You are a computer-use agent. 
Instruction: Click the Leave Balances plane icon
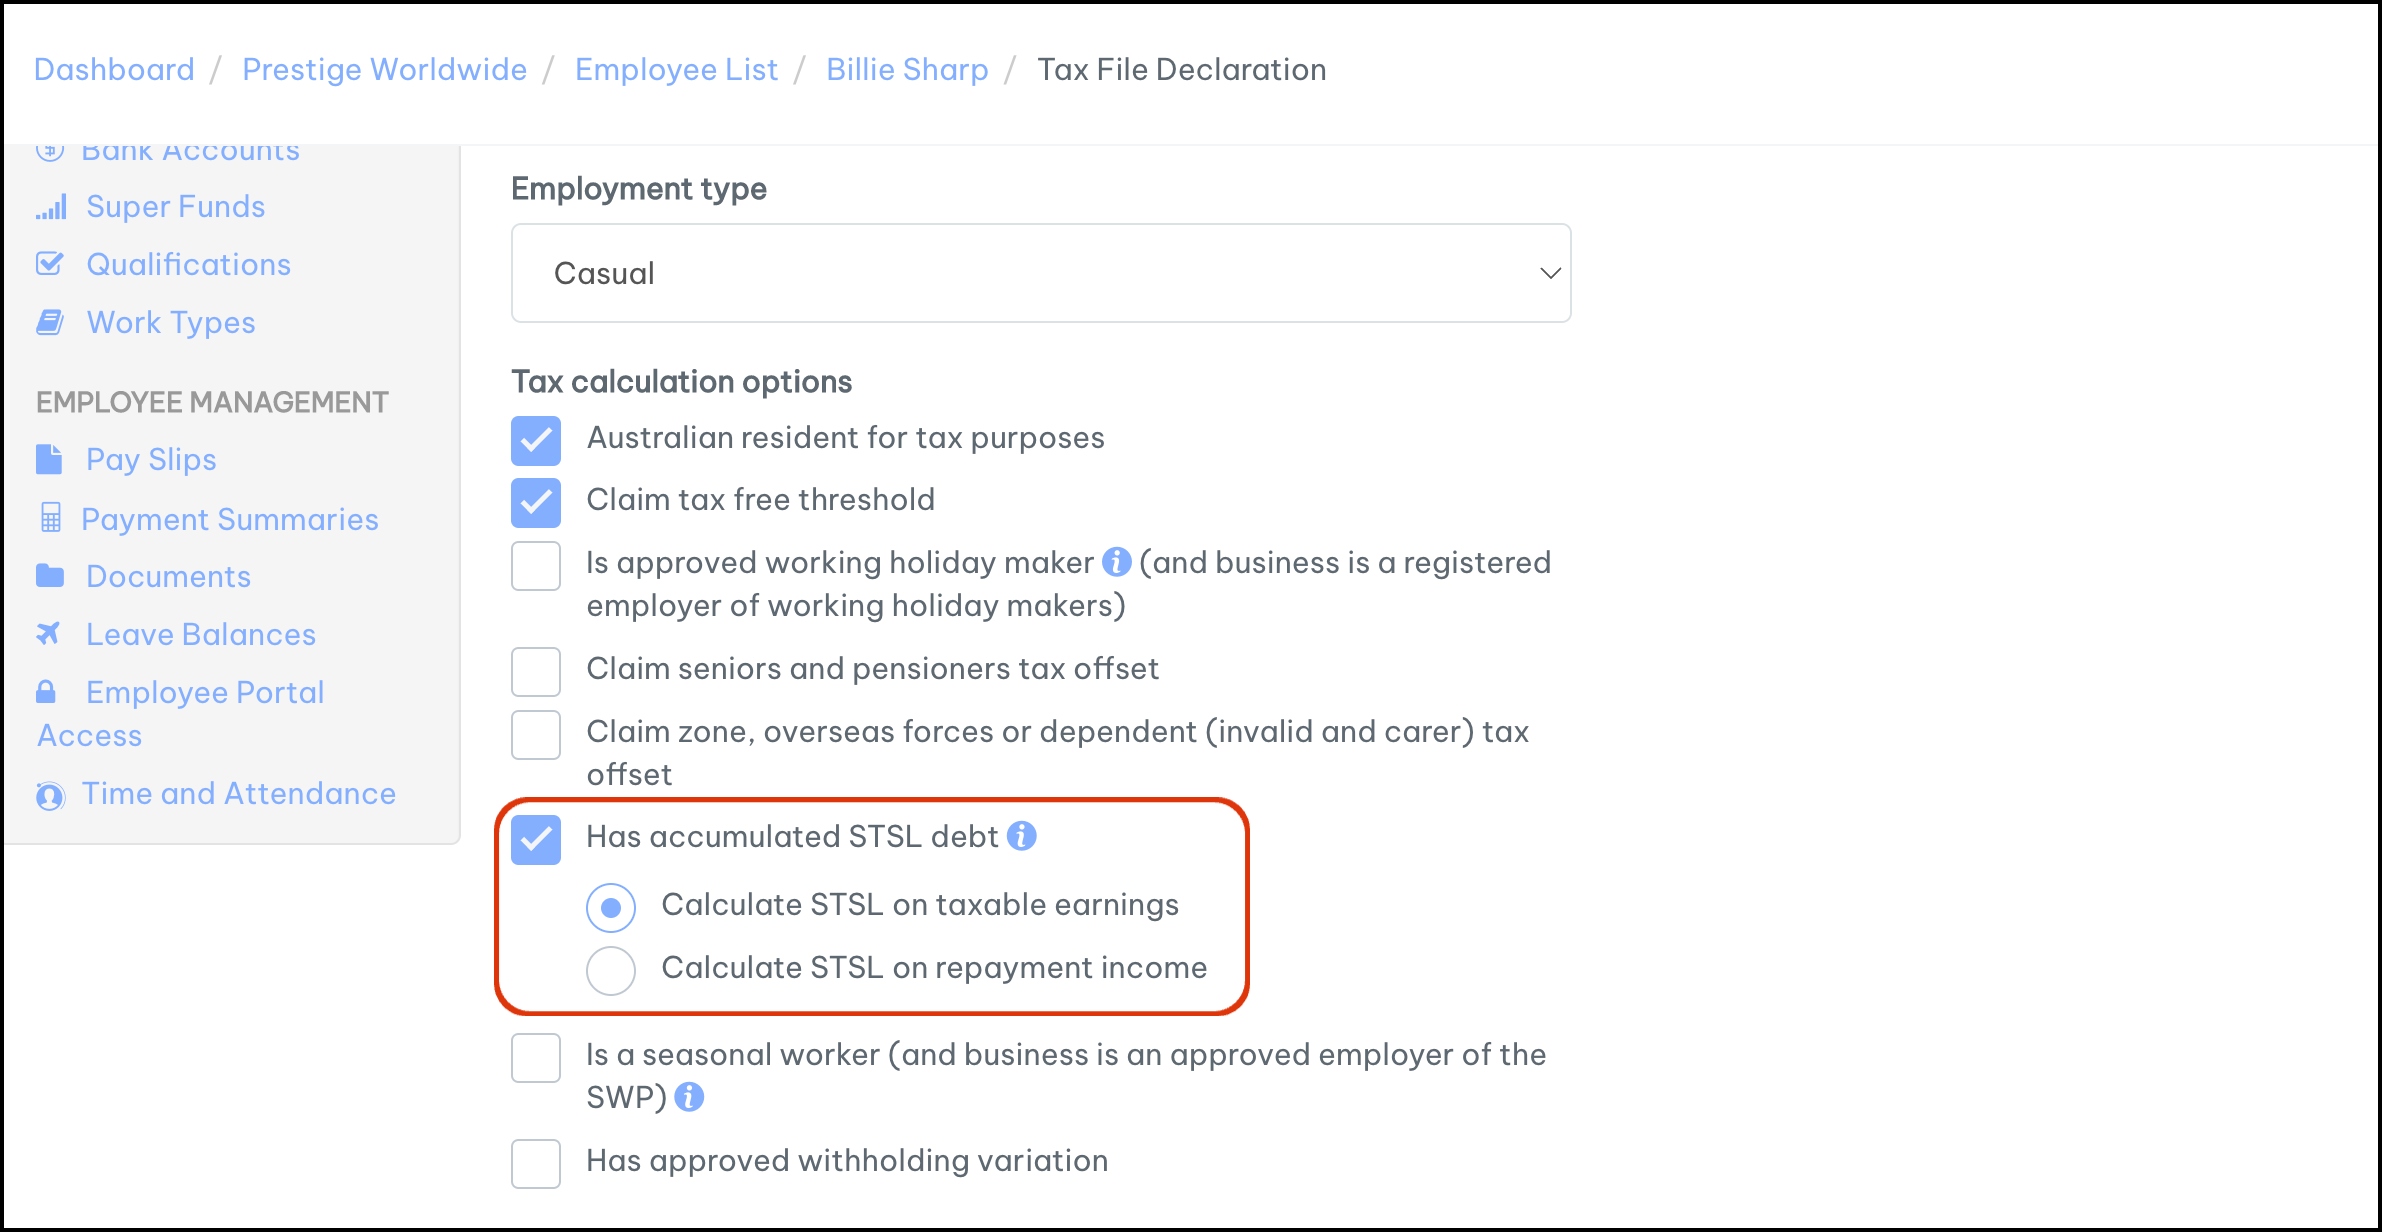[48, 634]
